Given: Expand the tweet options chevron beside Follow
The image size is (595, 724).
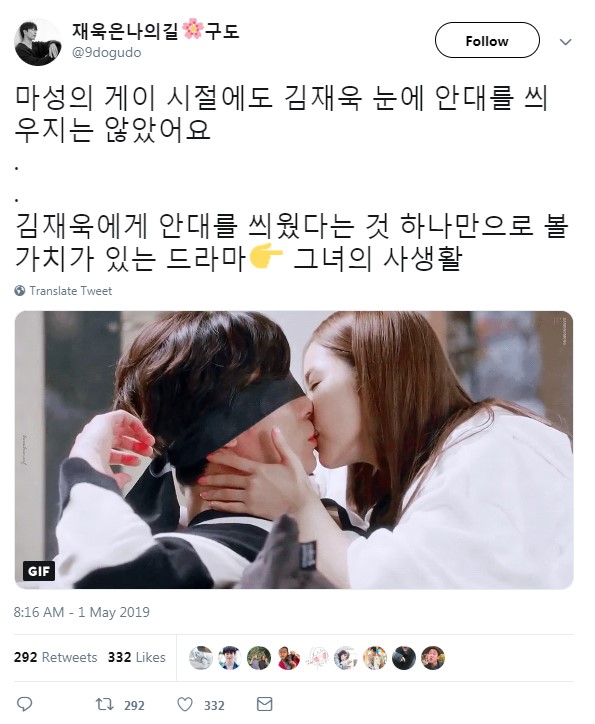Looking at the screenshot, I should coord(565,42).
